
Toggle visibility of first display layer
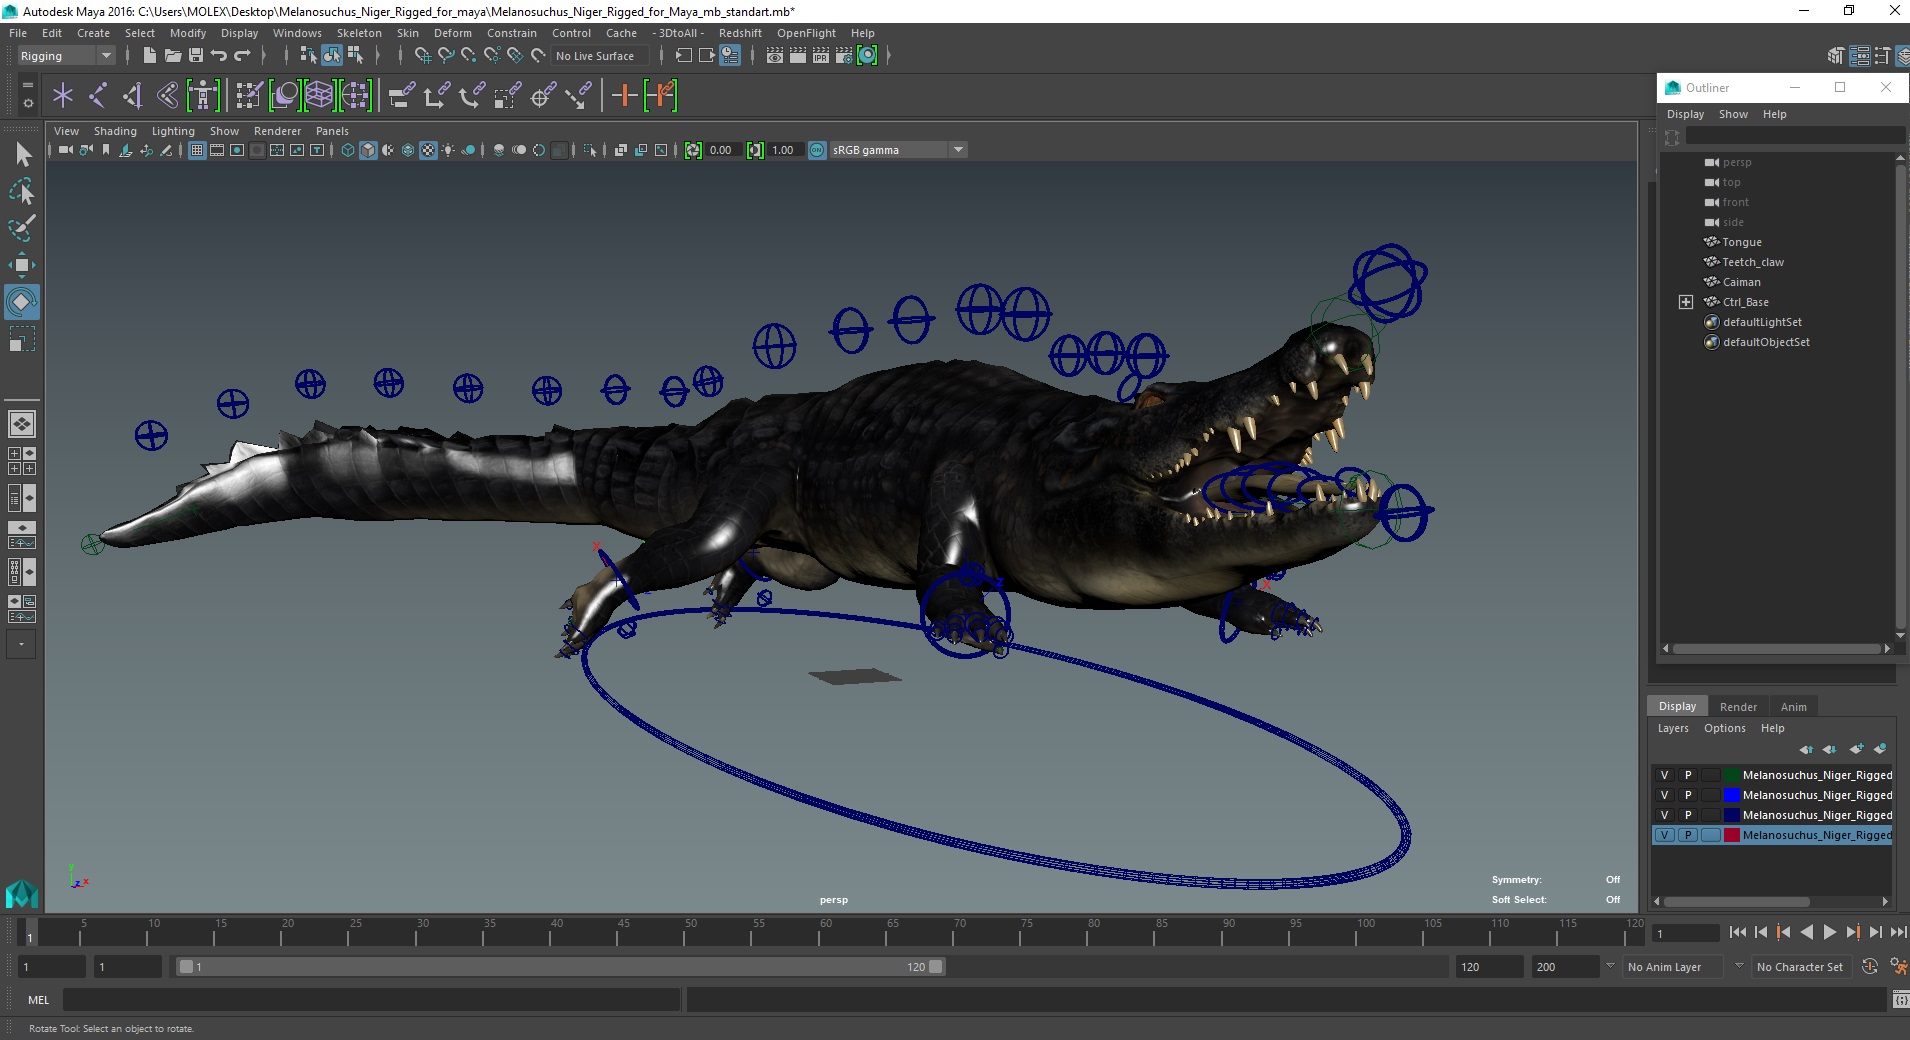point(1665,775)
